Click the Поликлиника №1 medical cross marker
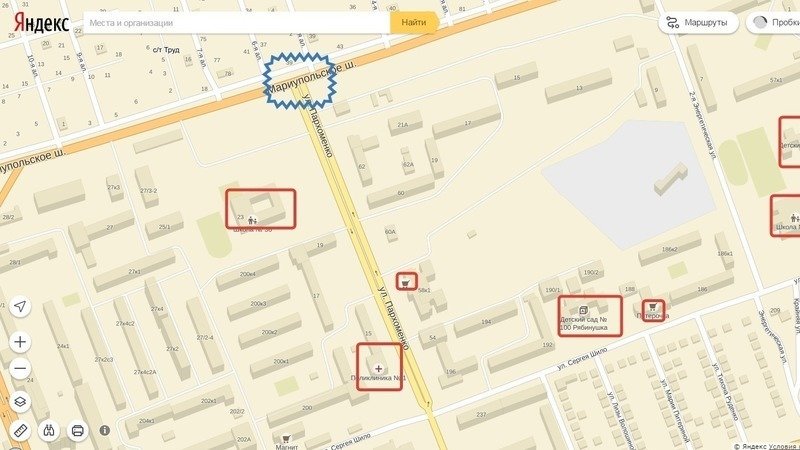 tap(379, 368)
